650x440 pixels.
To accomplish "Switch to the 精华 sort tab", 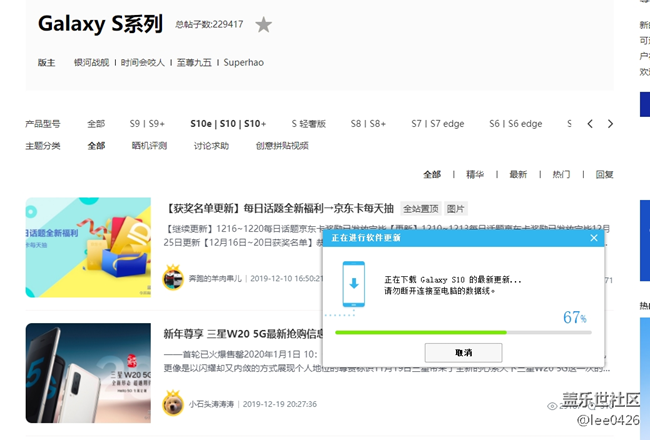I will pyautogui.click(x=475, y=174).
